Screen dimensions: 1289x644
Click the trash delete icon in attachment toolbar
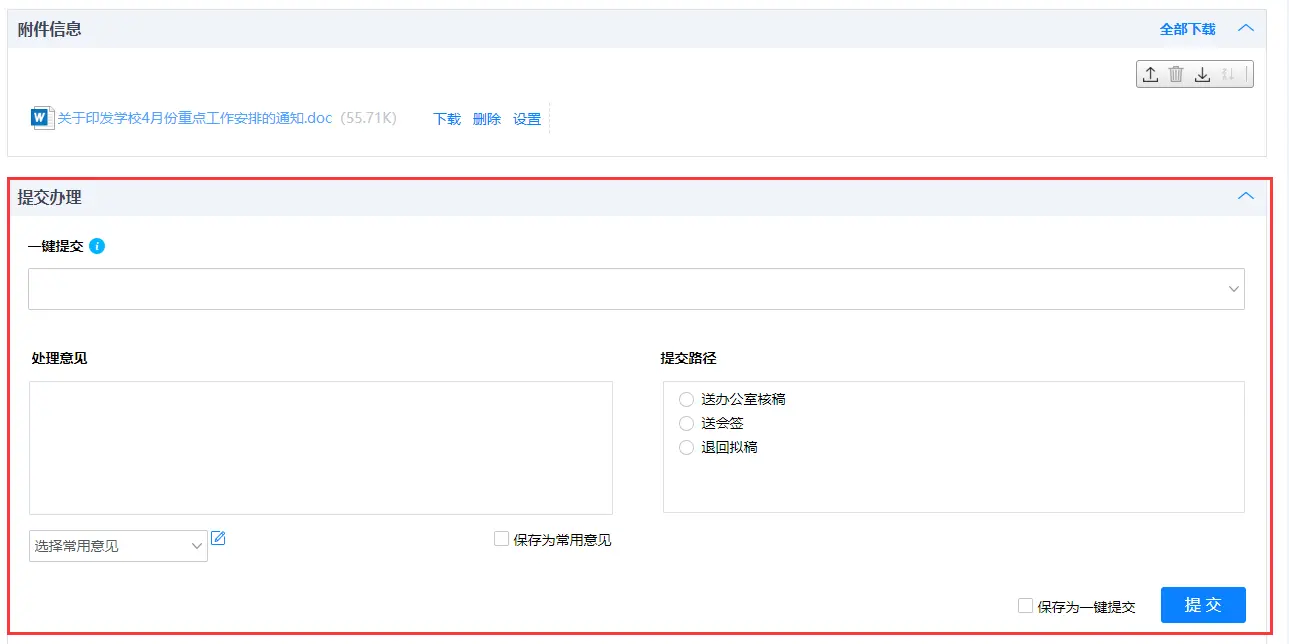coord(1177,74)
